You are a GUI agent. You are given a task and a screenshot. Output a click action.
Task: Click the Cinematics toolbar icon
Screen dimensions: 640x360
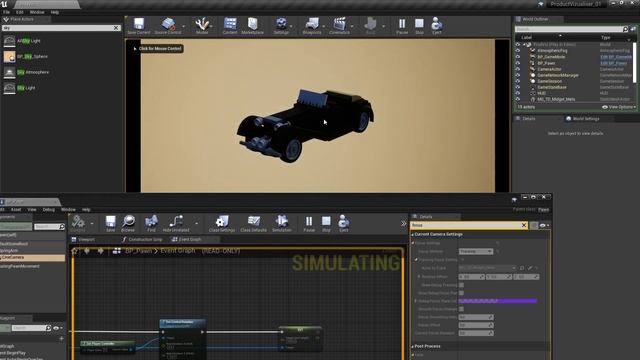point(339,26)
